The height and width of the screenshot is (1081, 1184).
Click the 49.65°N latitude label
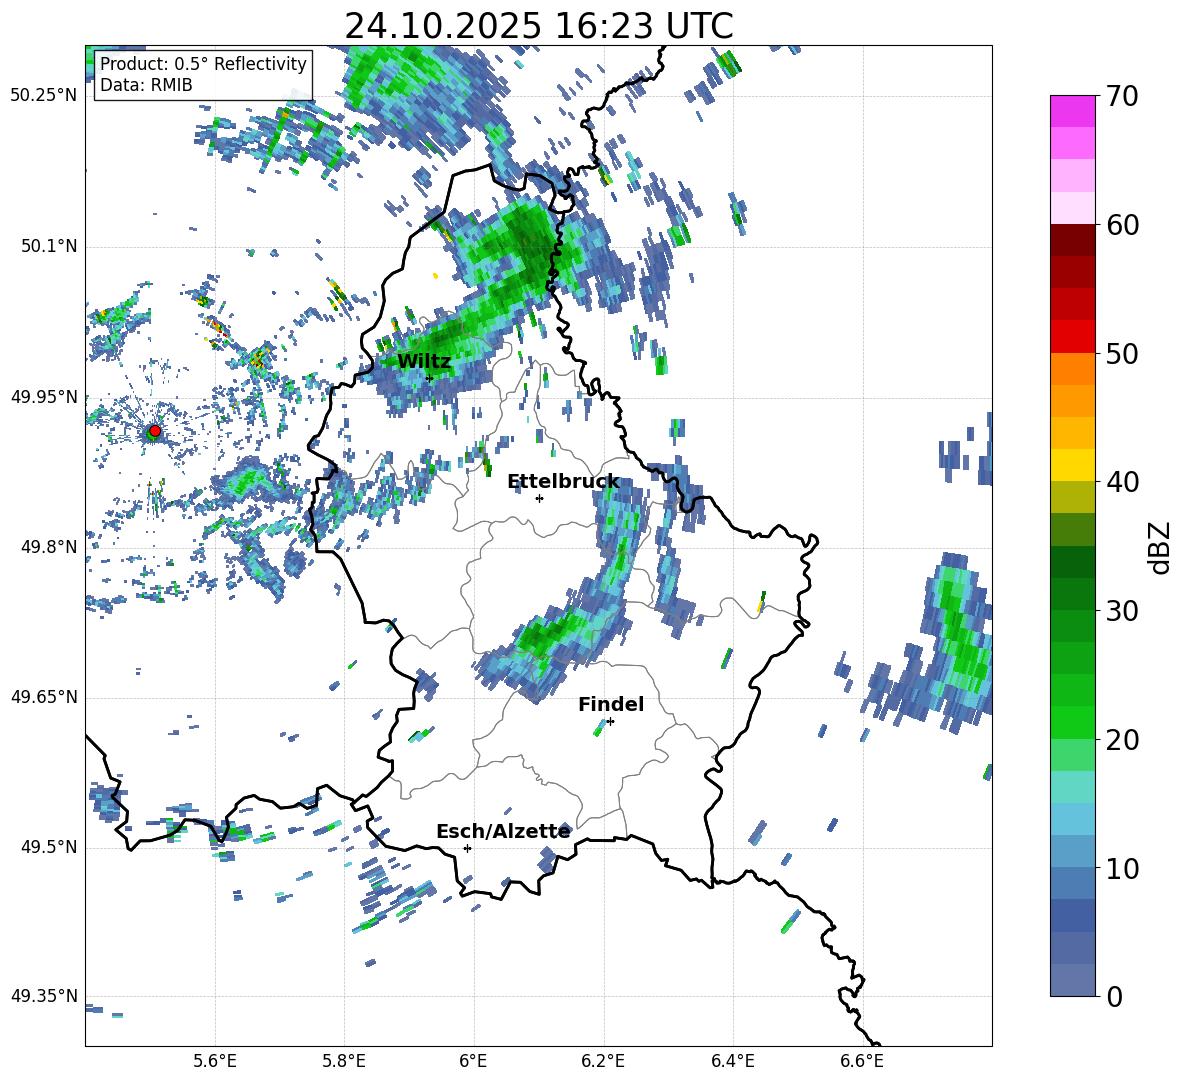[43, 697]
